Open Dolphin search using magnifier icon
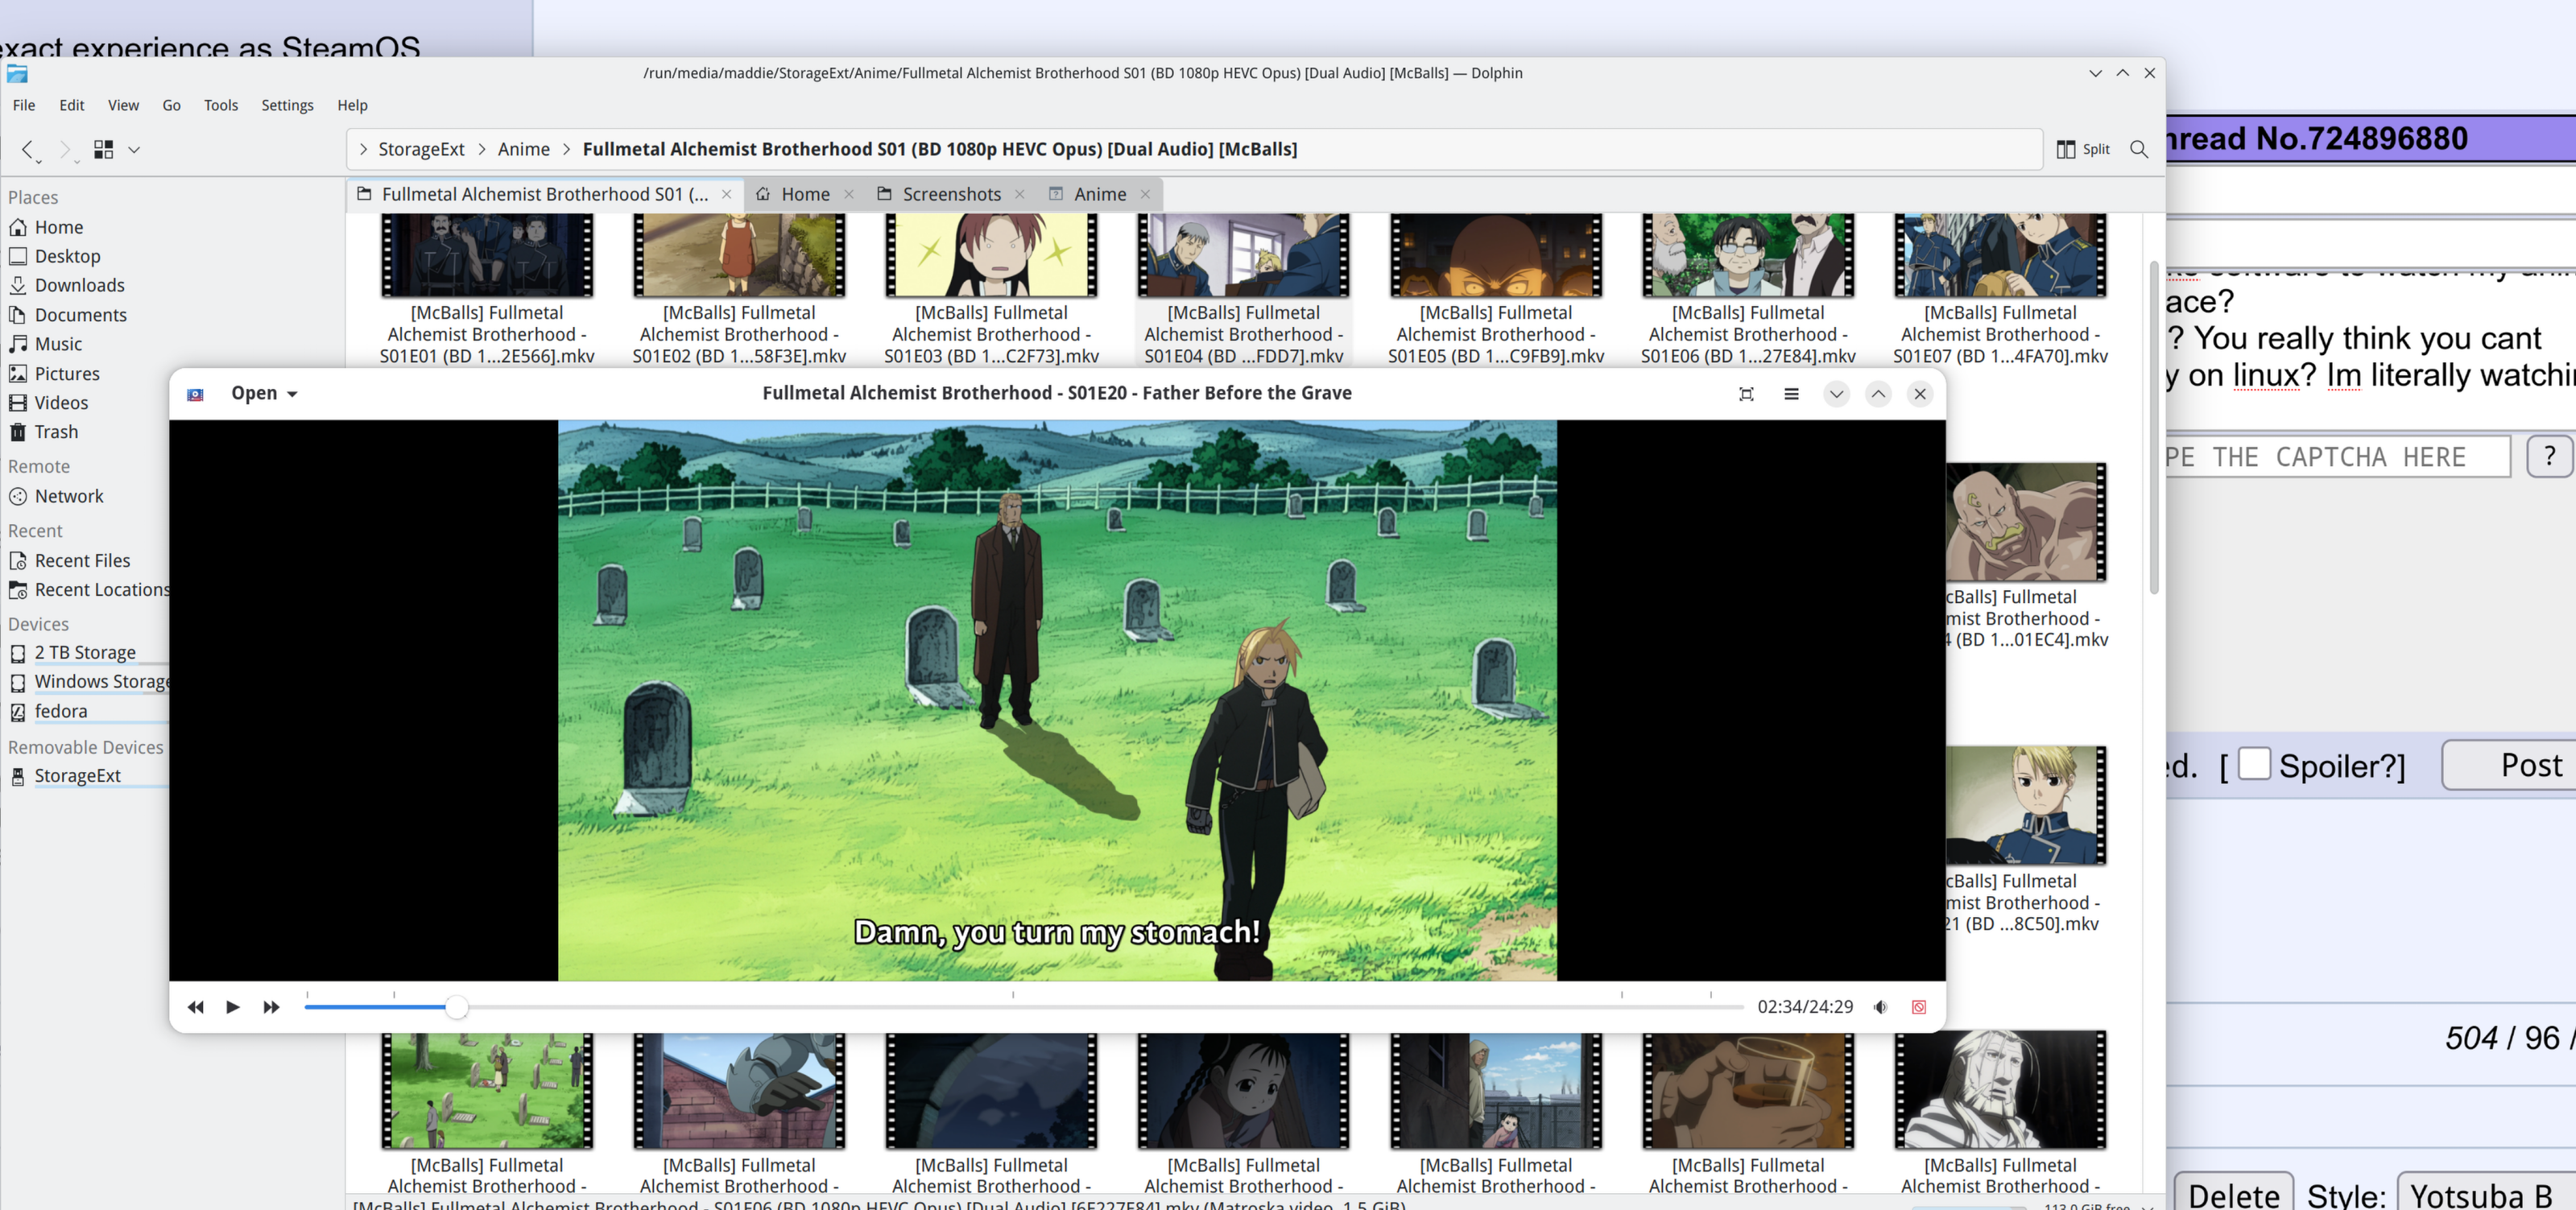Screen dimensions: 2576x1210 [x=2138, y=149]
